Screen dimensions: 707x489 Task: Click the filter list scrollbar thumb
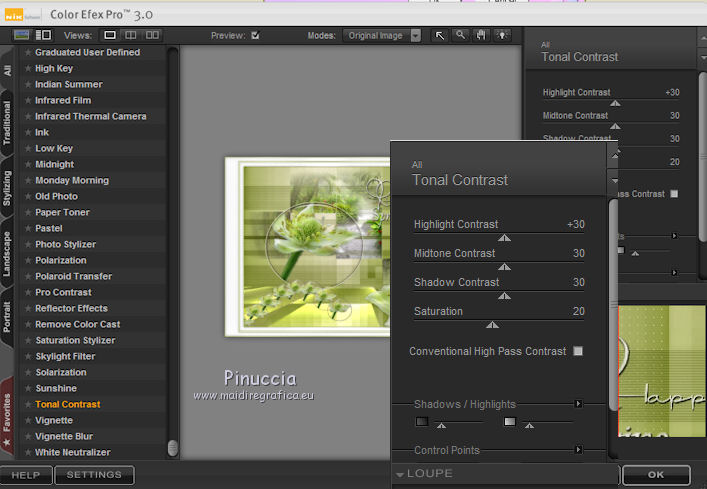(x=173, y=448)
